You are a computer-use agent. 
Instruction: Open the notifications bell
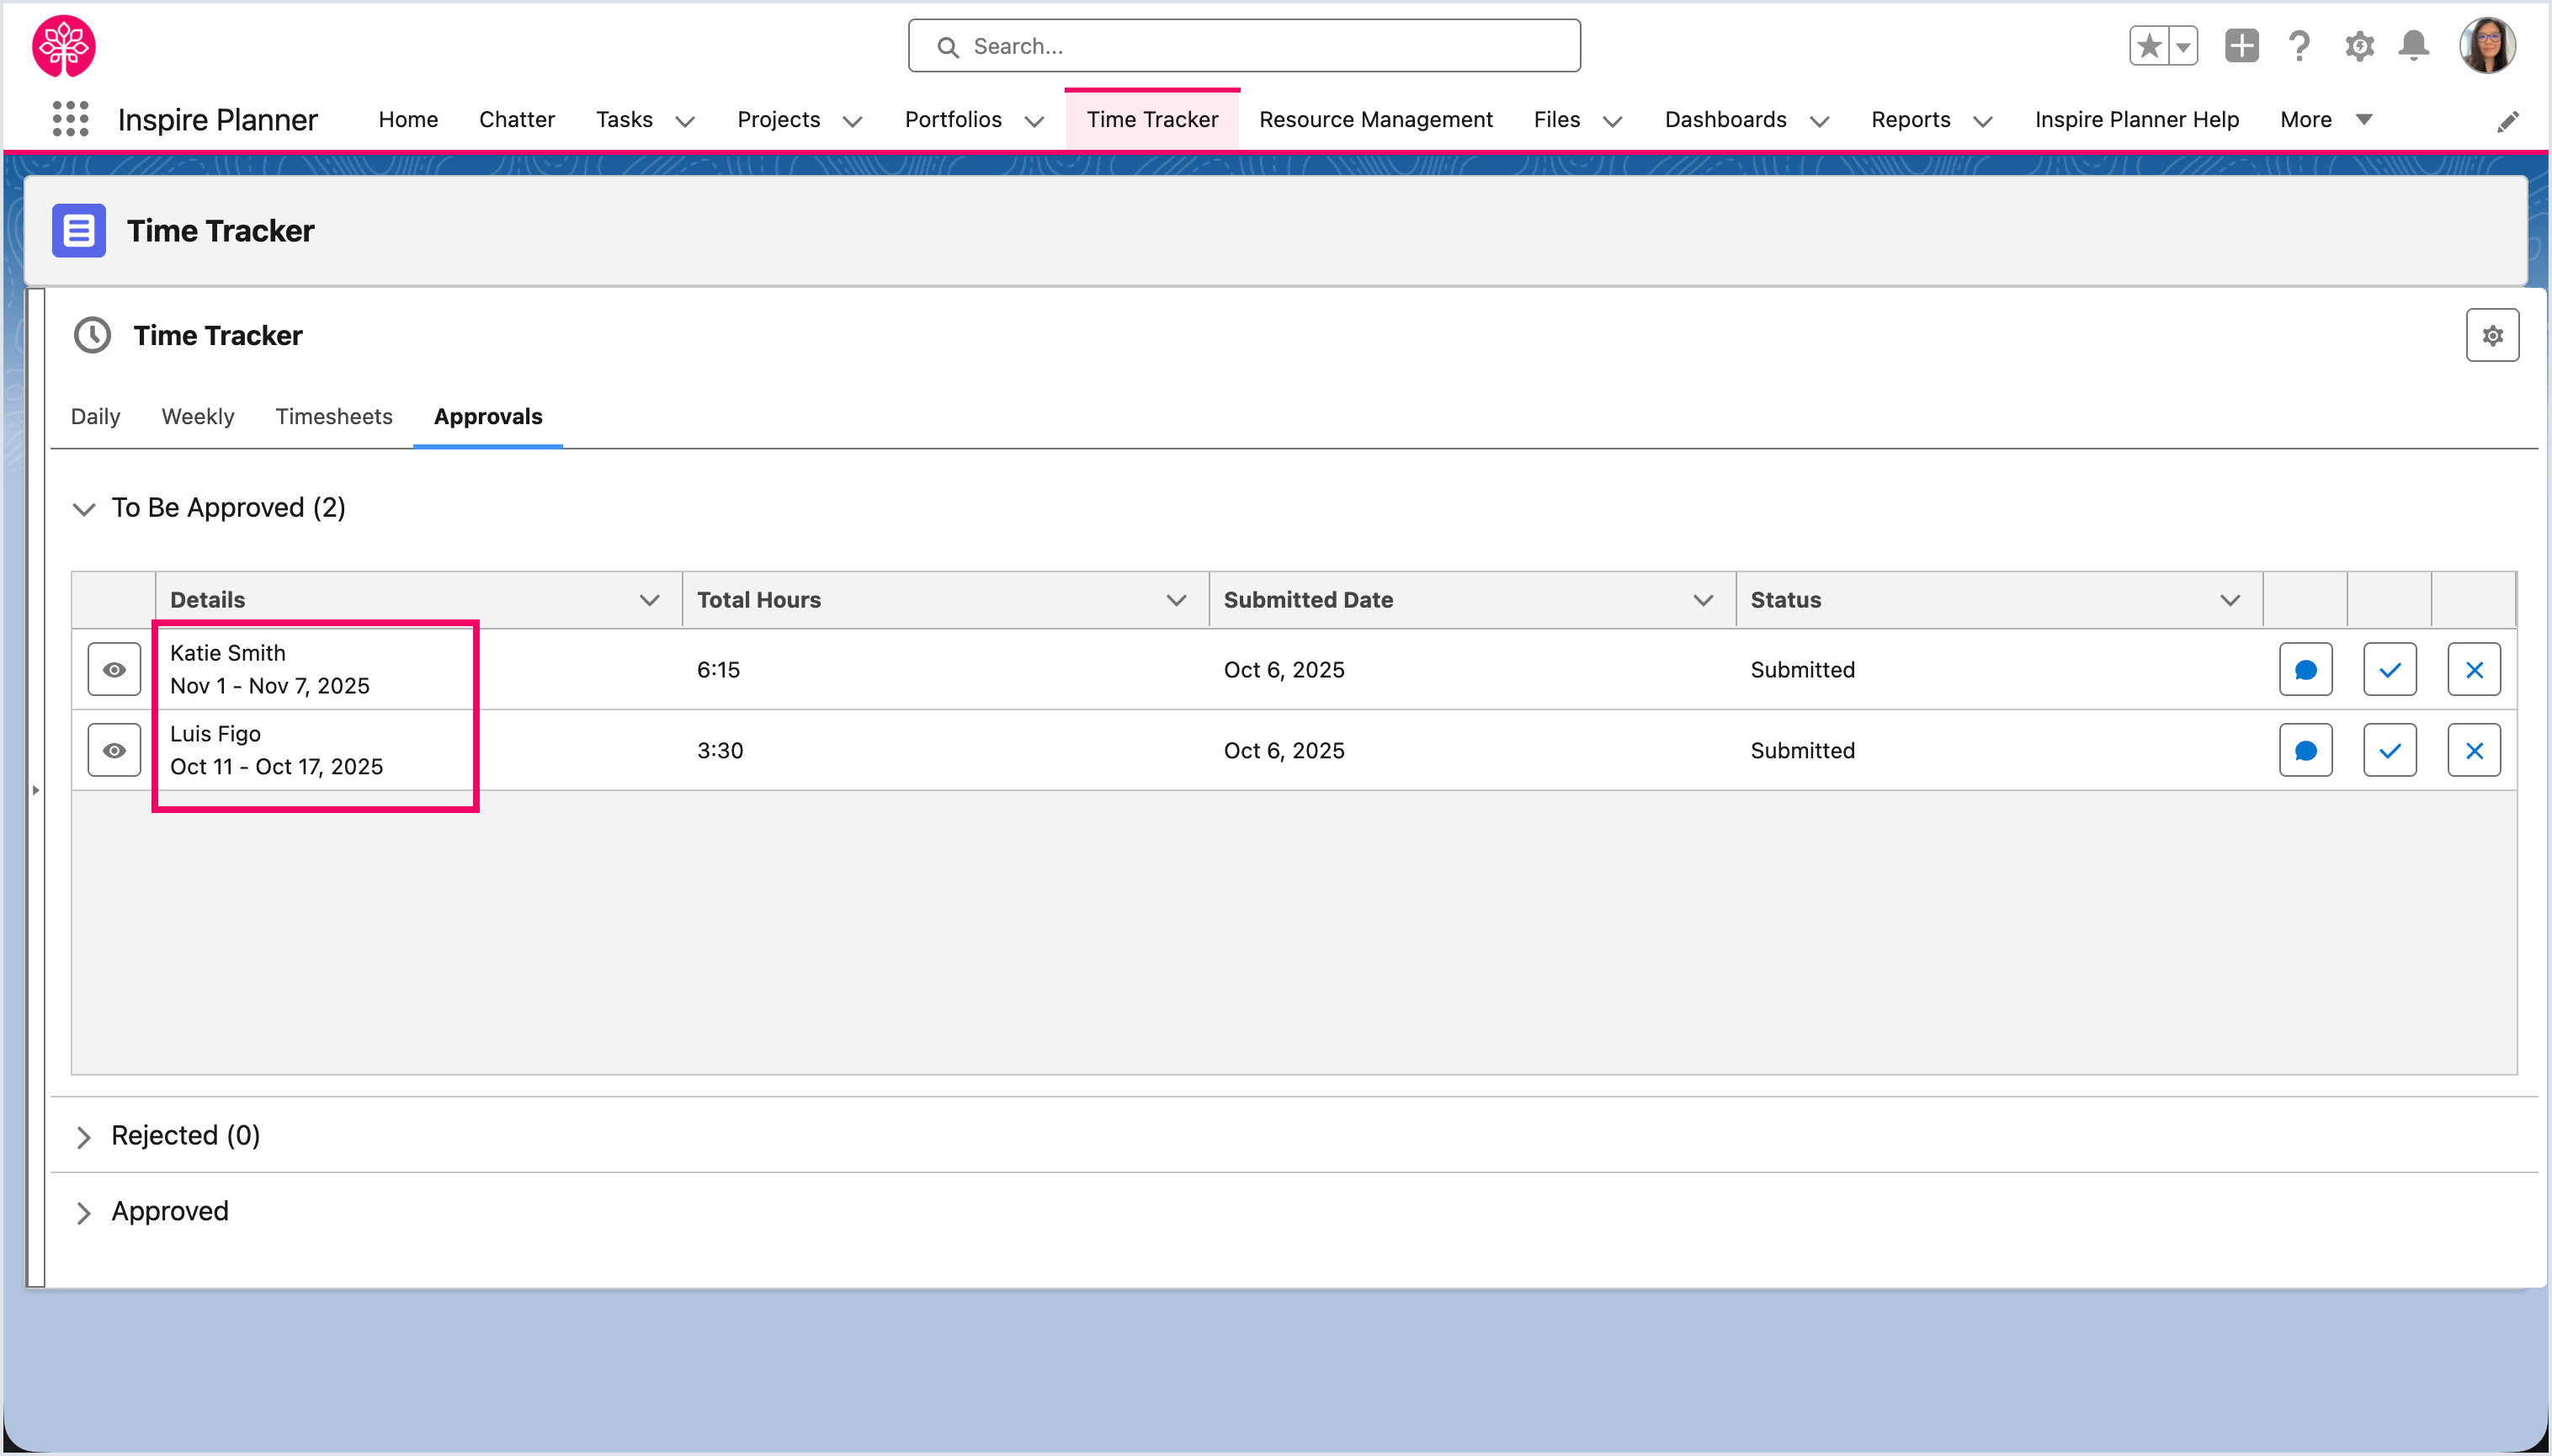point(2413,46)
